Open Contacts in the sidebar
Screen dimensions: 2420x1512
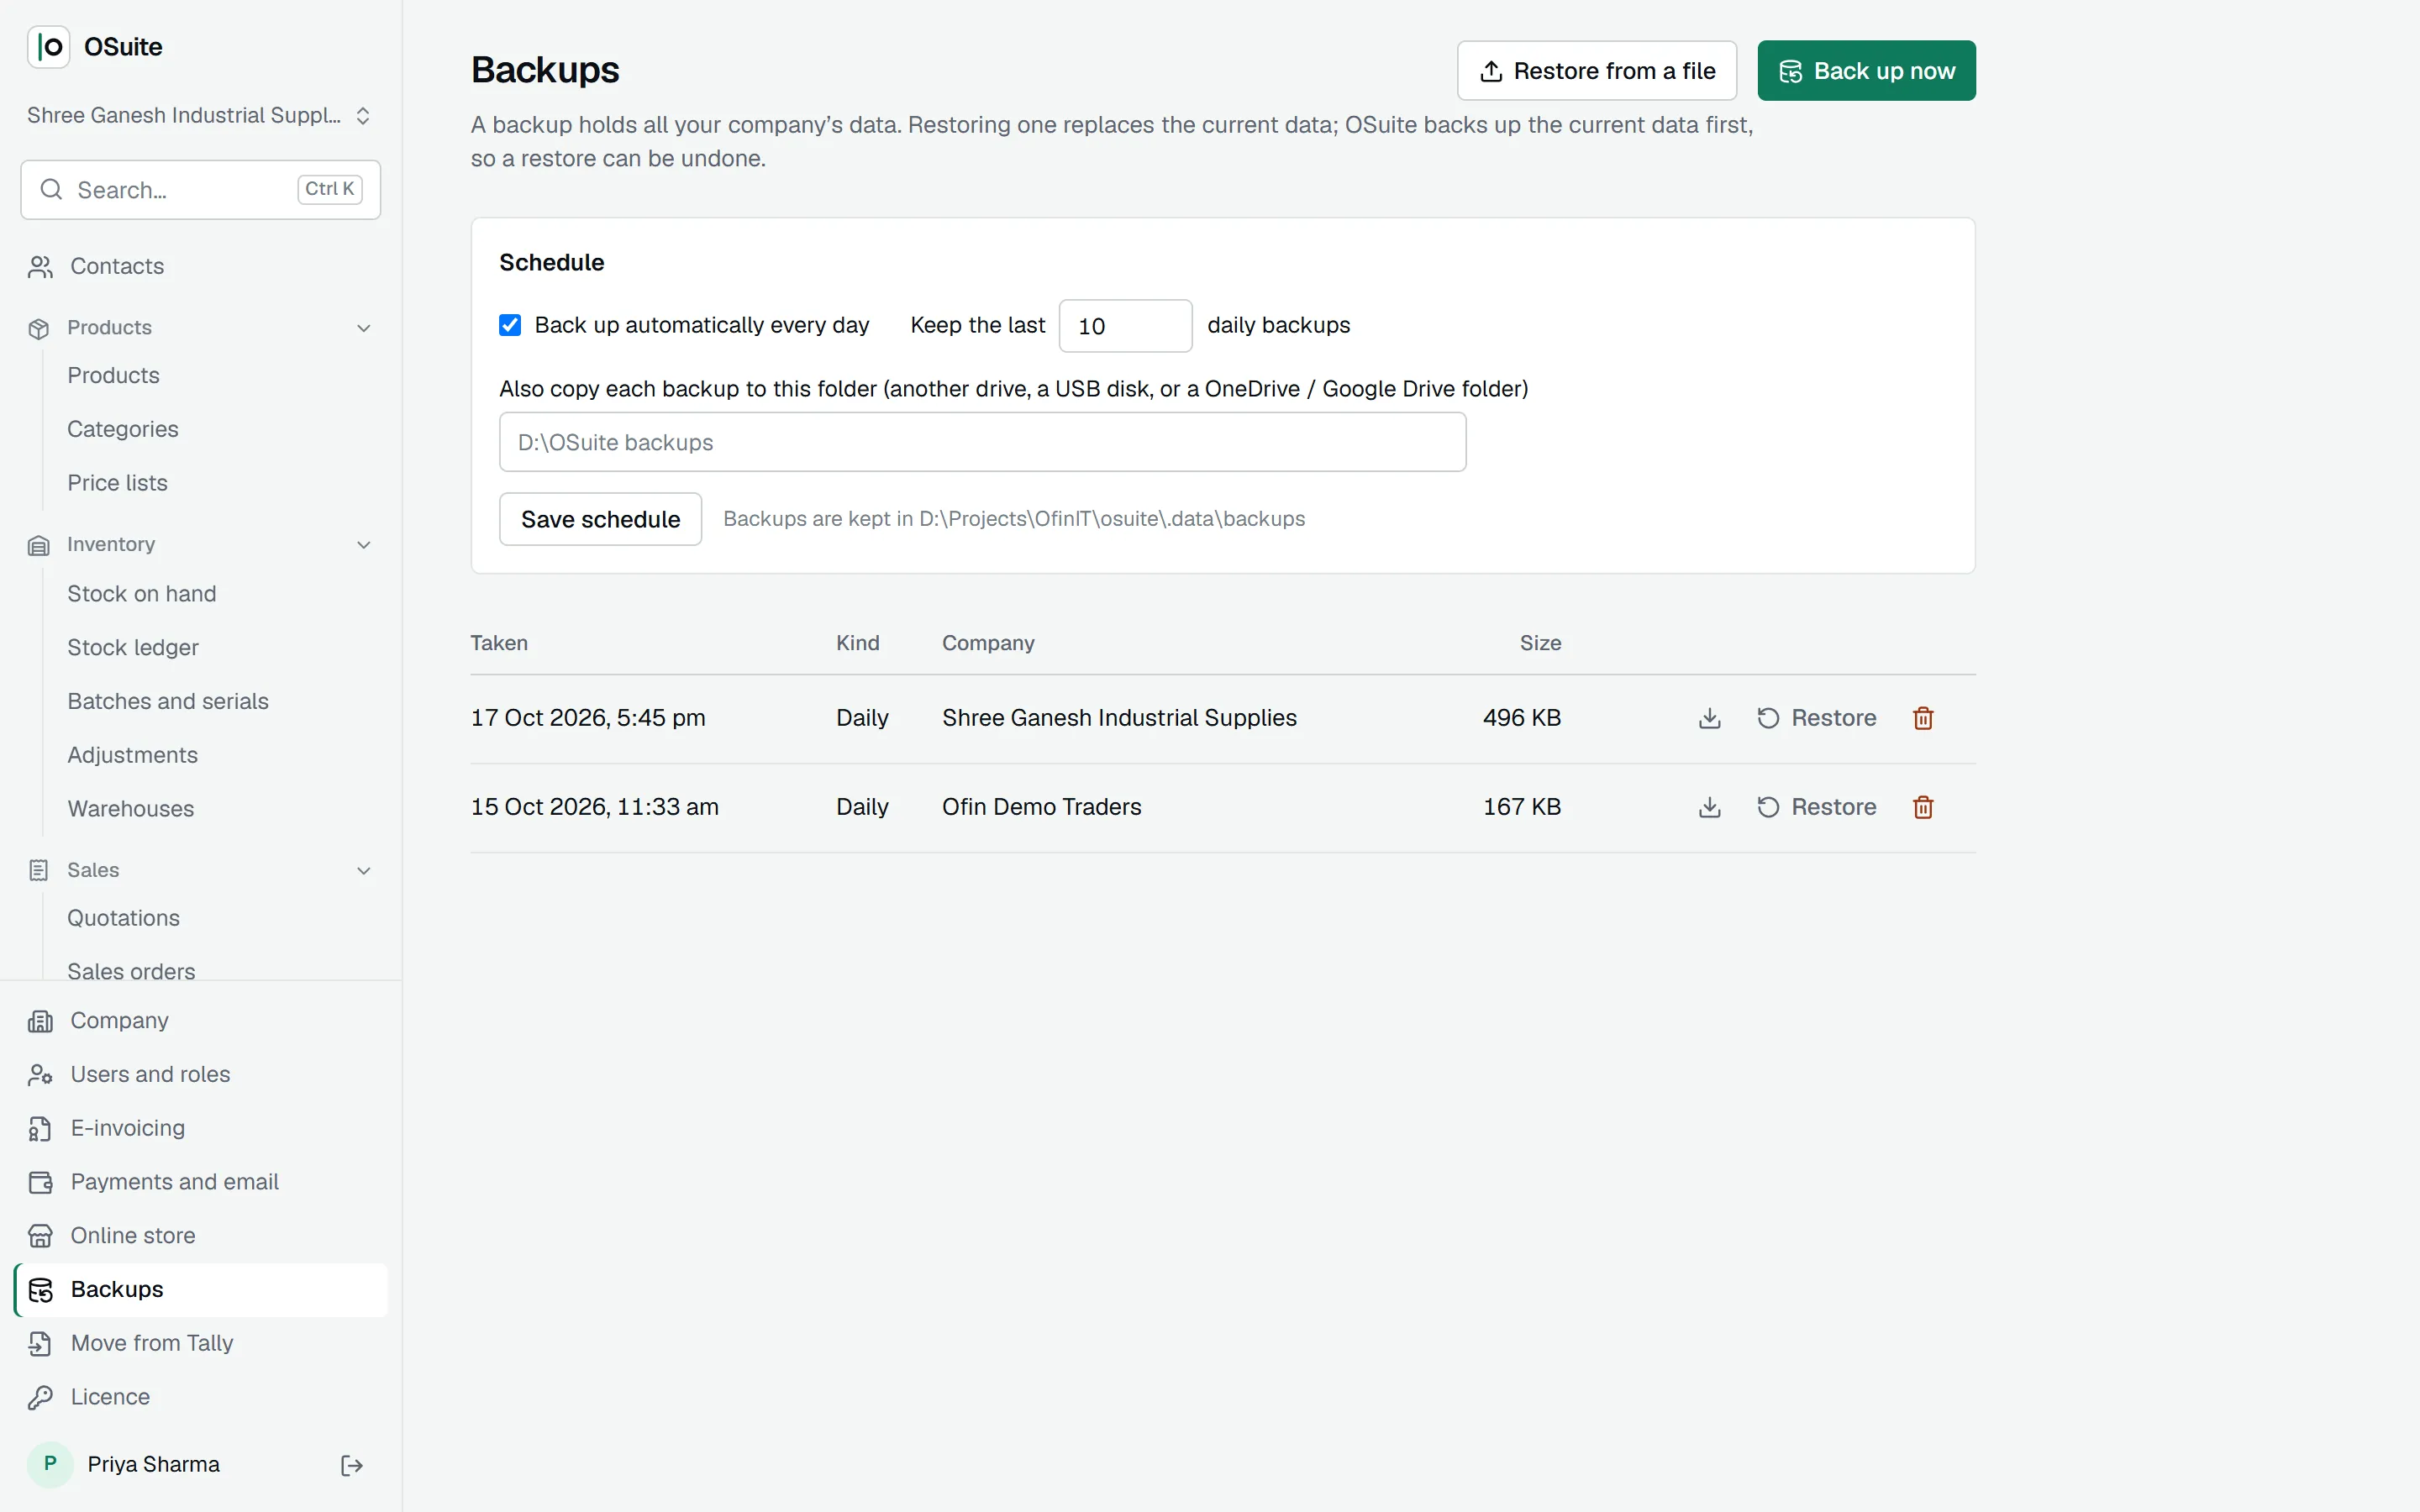click(200, 266)
